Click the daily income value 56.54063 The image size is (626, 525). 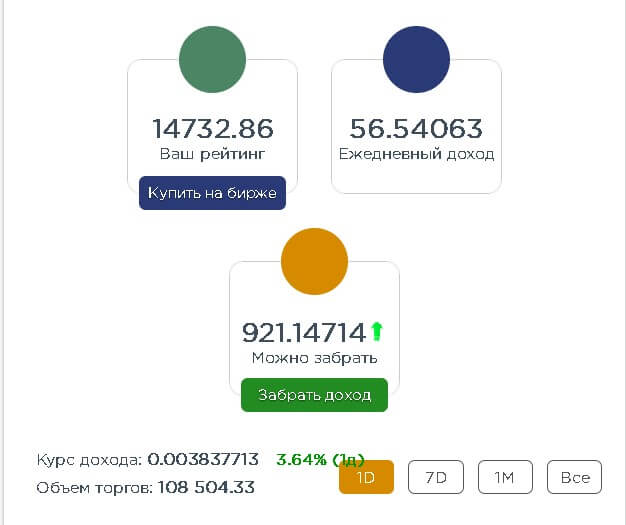click(416, 129)
